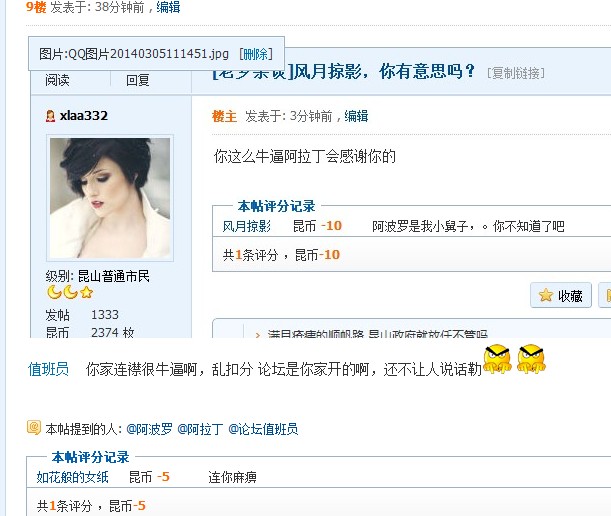Click the xlaa332 username link
The image size is (611, 516).
point(84,116)
